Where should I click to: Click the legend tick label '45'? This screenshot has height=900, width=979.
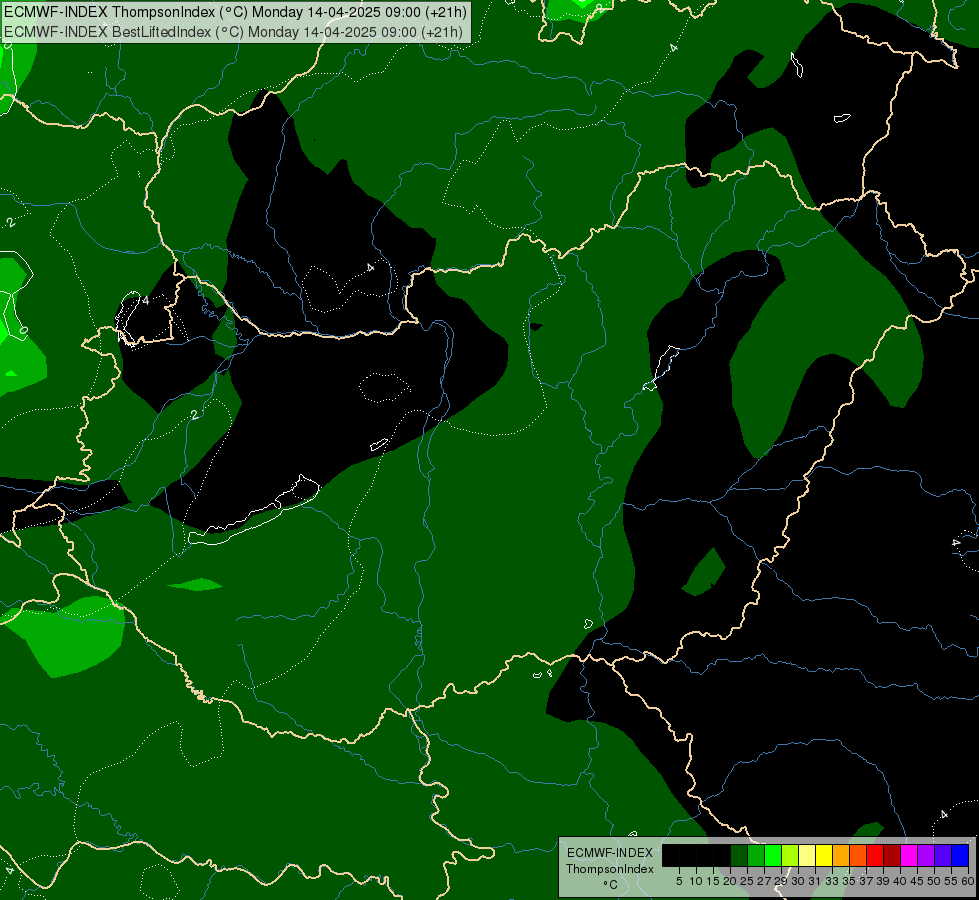tap(918, 881)
